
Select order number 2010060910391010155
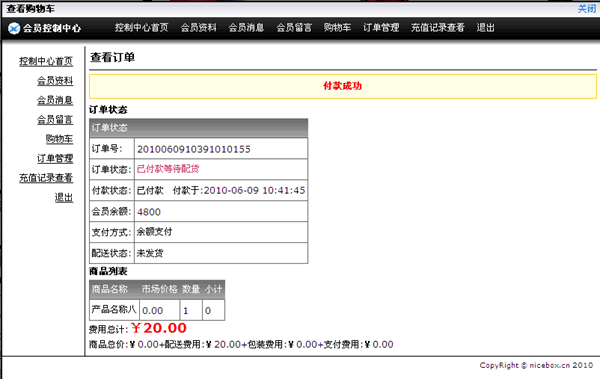tap(194, 149)
